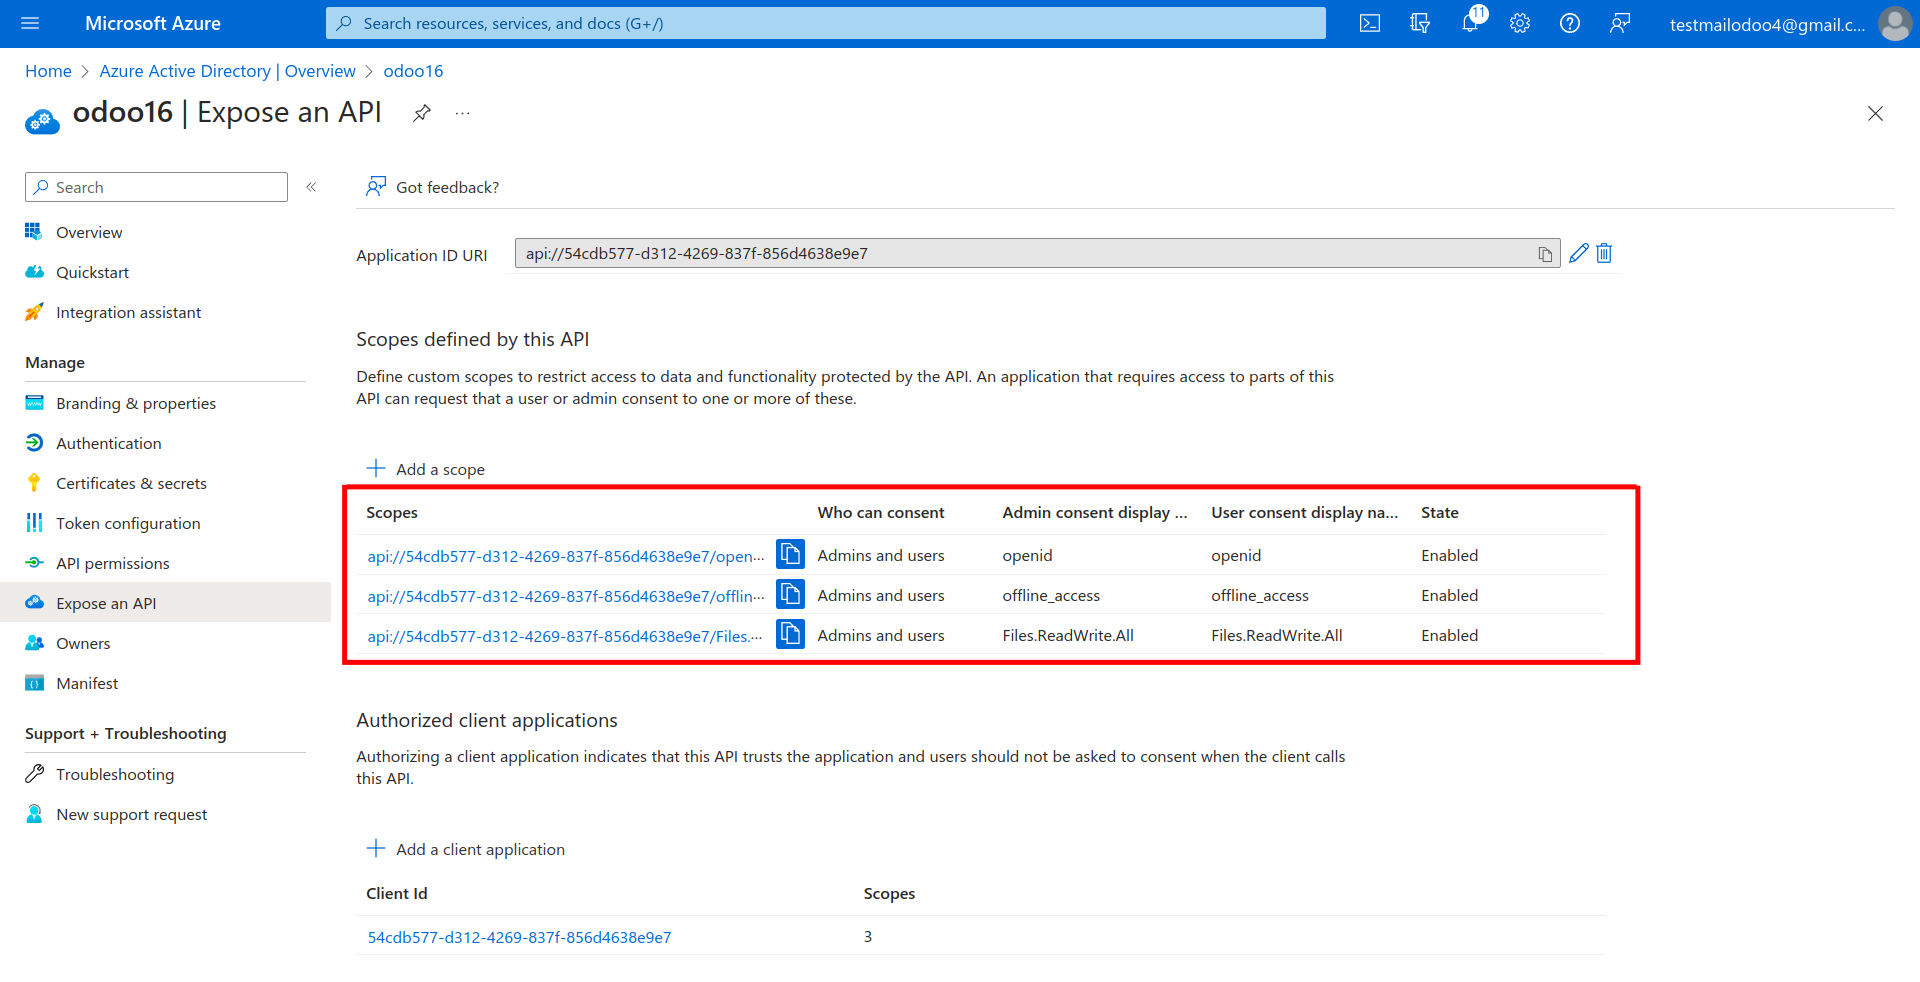Click the top resource search box
This screenshot has height=982, width=1920.
coord(825,24)
